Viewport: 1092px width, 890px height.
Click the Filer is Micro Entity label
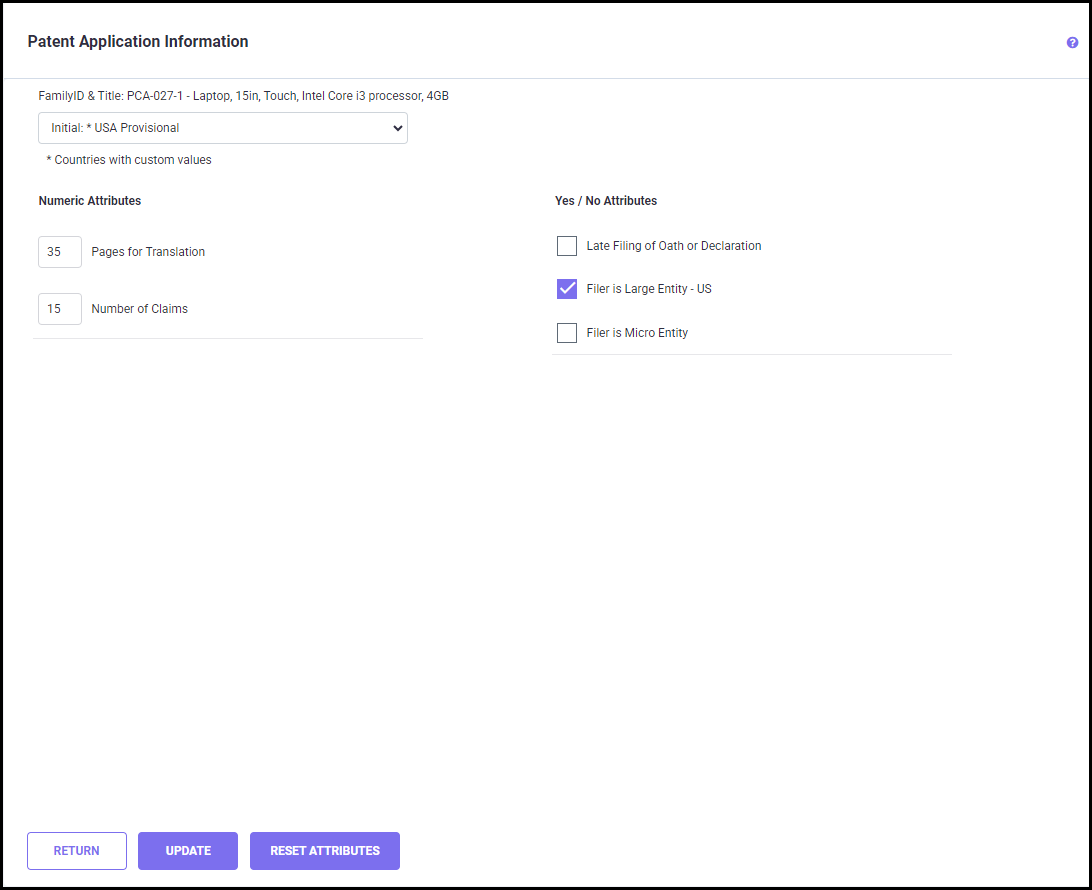637,333
